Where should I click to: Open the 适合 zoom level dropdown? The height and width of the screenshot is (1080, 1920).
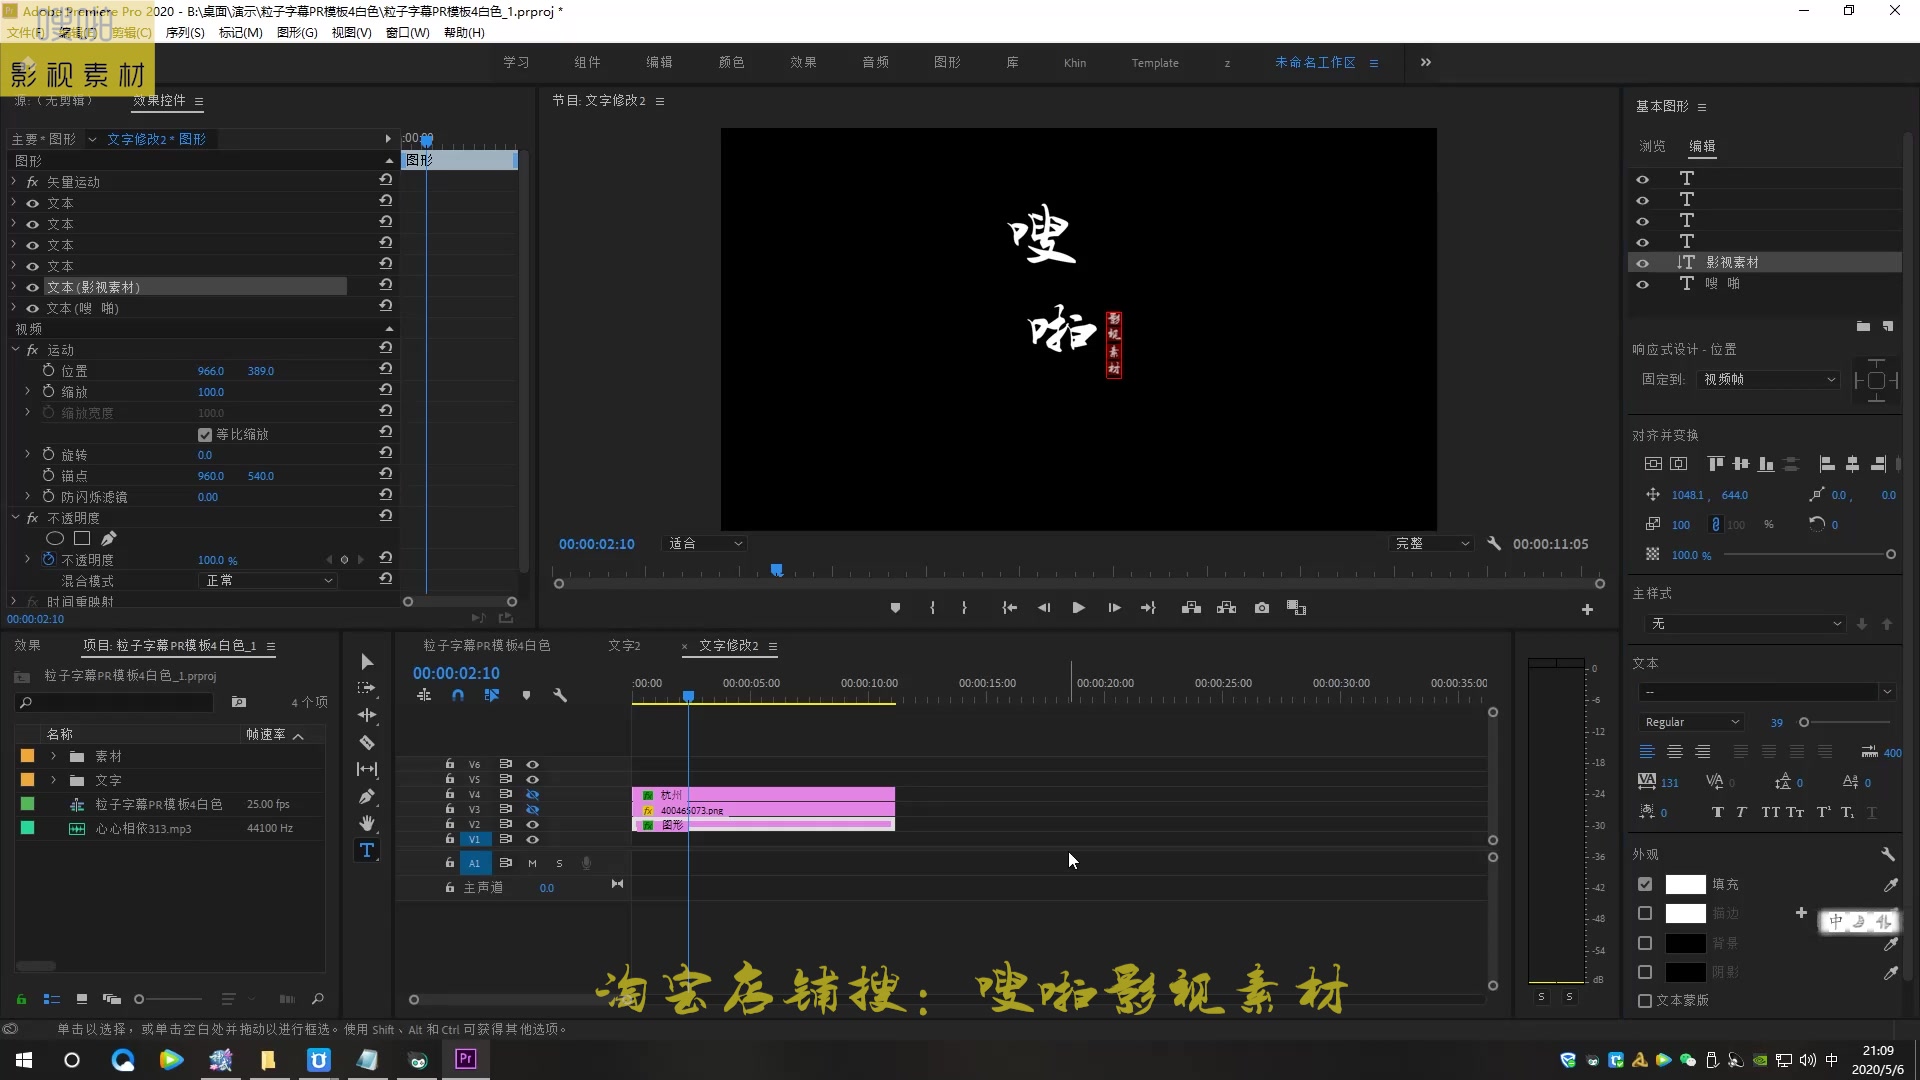tap(705, 544)
